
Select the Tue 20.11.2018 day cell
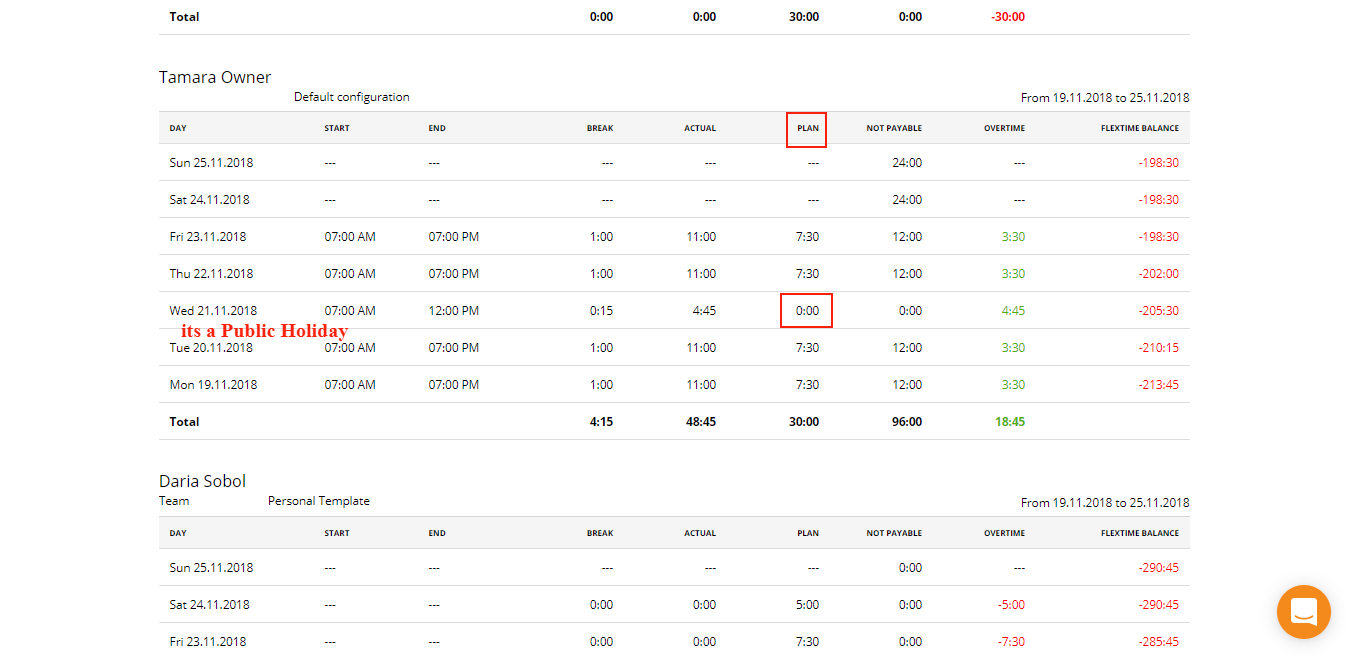coord(209,348)
